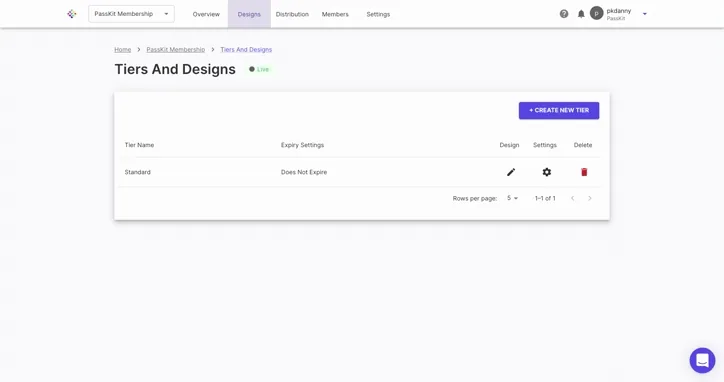Click the Expiry Settings column header
Viewport: 724px width, 382px height.
pyautogui.click(x=302, y=145)
